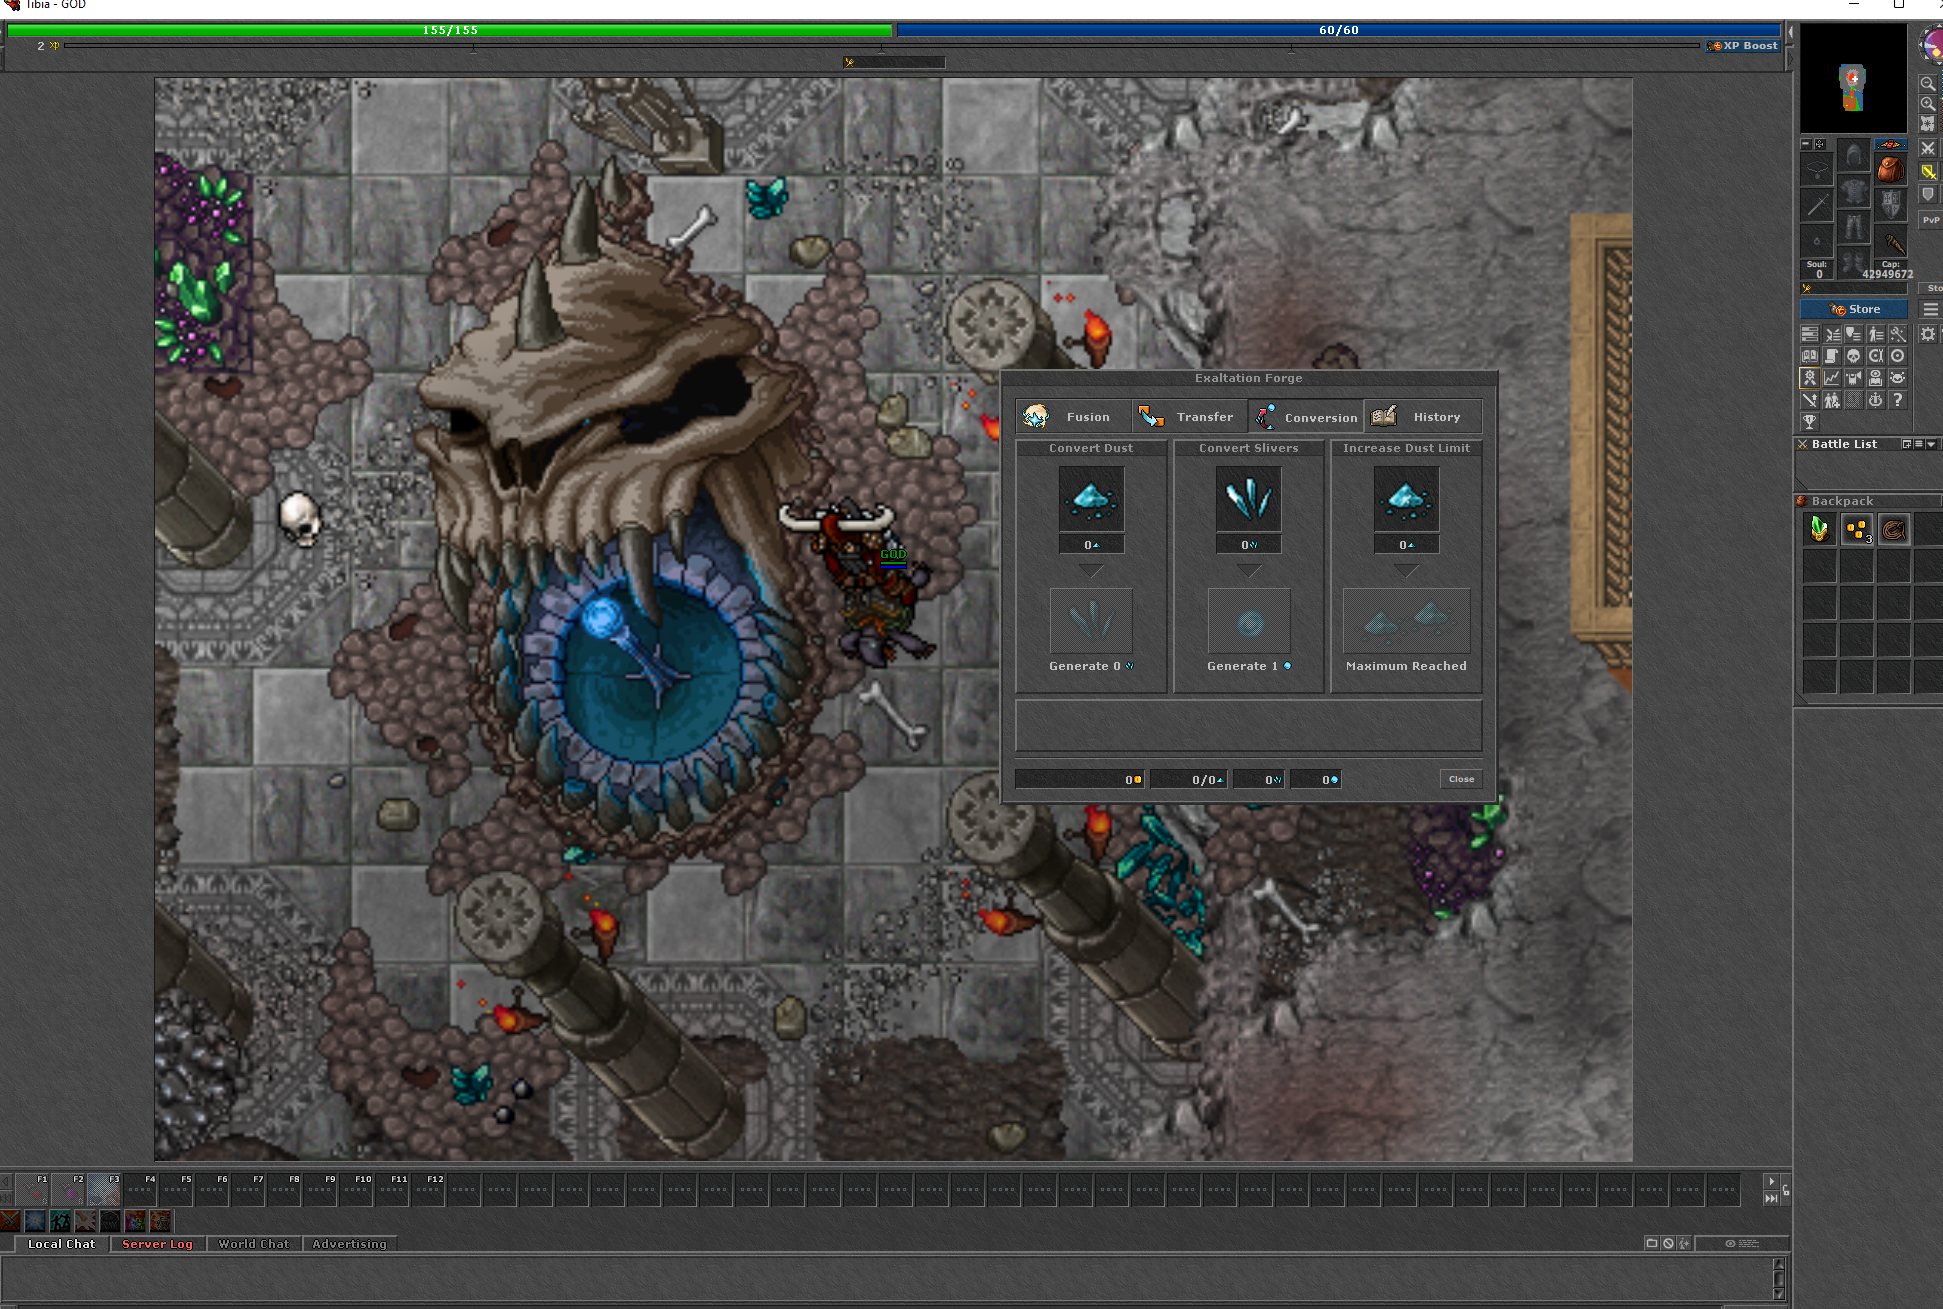Click the rope item in Backpack
This screenshot has width=1943, height=1309.
coord(1894,529)
